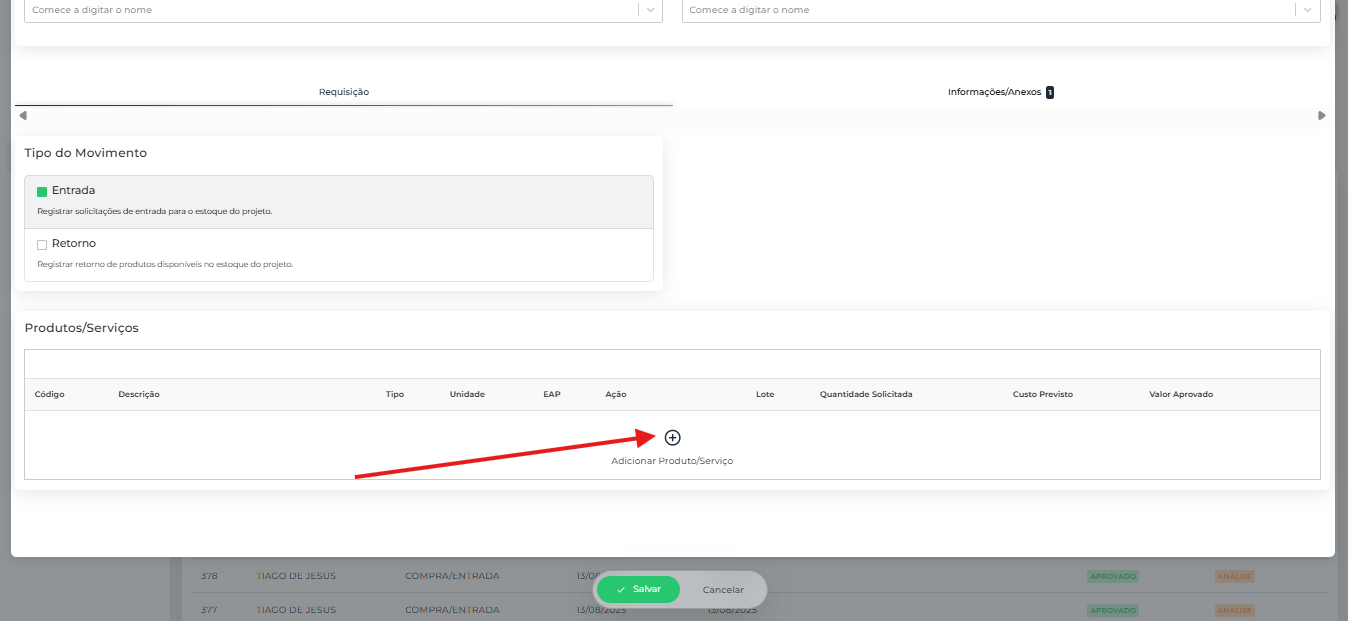The height and width of the screenshot is (621, 1351).
Task: Click the Descrição column header
Action: coord(139,394)
